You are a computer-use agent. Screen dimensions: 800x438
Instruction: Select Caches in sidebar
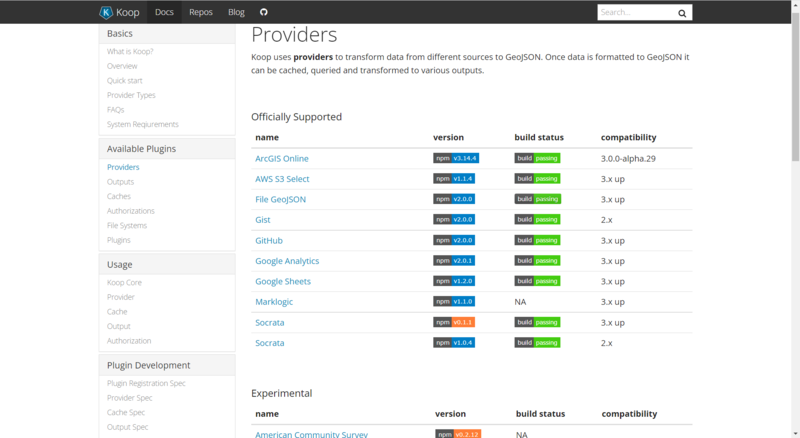point(119,196)
